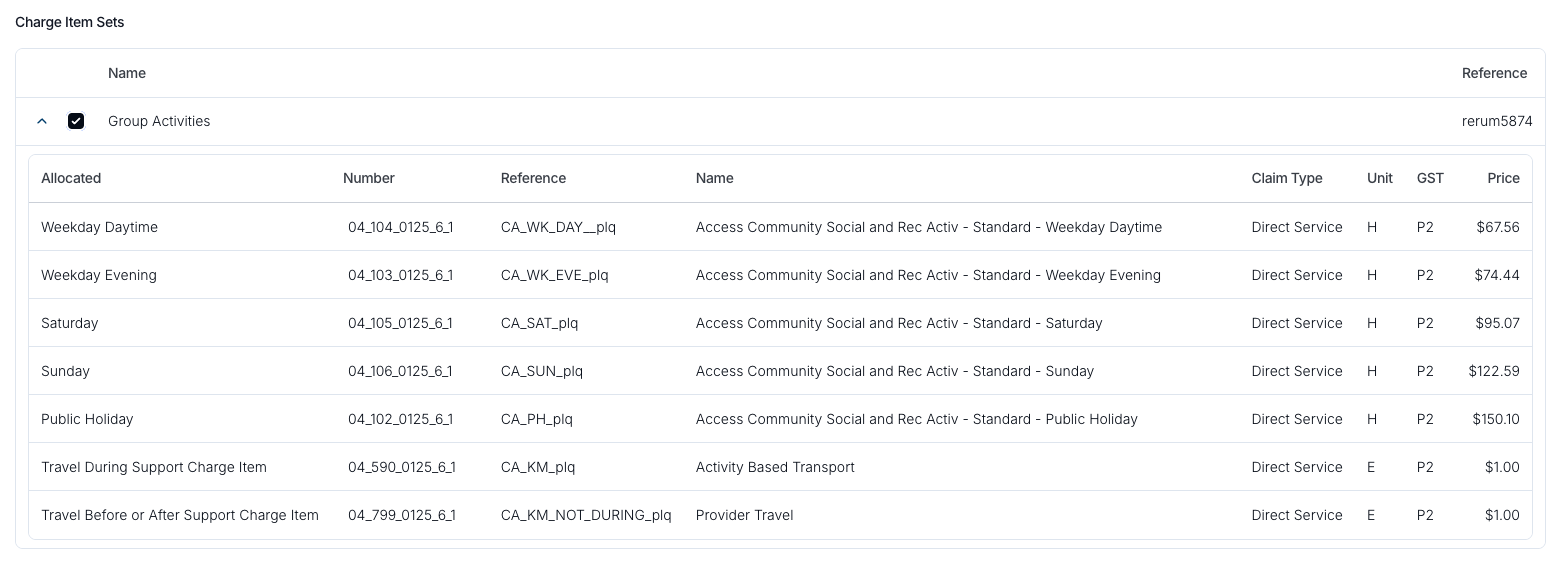Click the Activity Based Transport name
This screenshot has width=1566, height=579.
(775, 467)
